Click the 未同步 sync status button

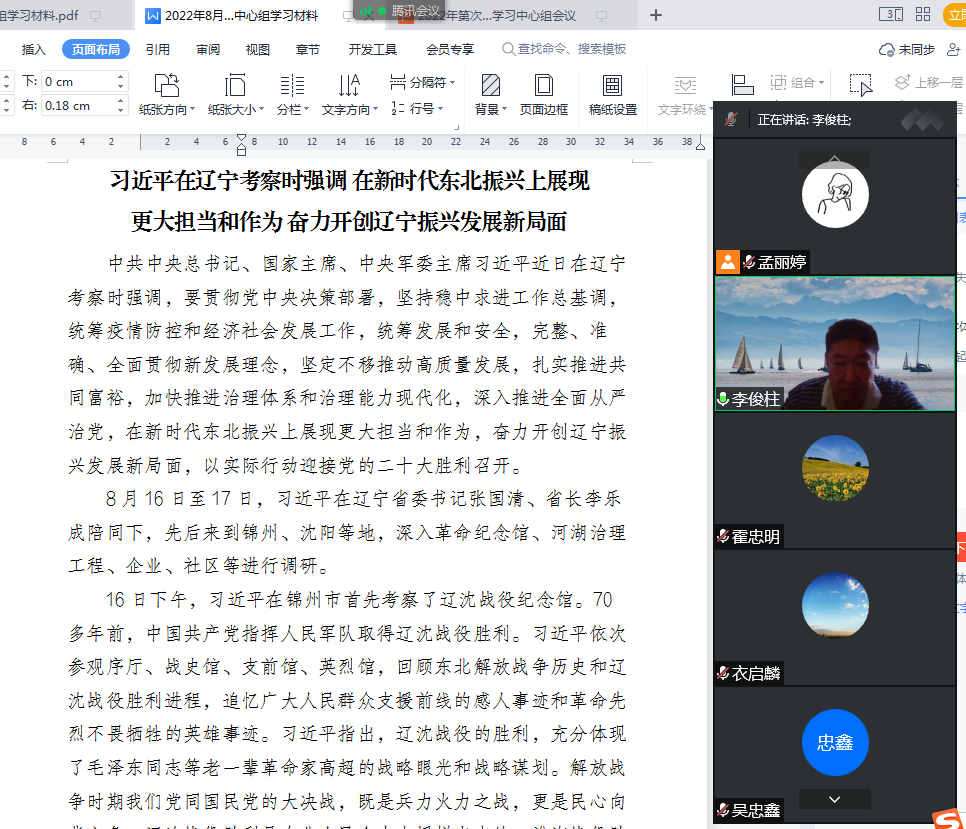coord(907,49)
